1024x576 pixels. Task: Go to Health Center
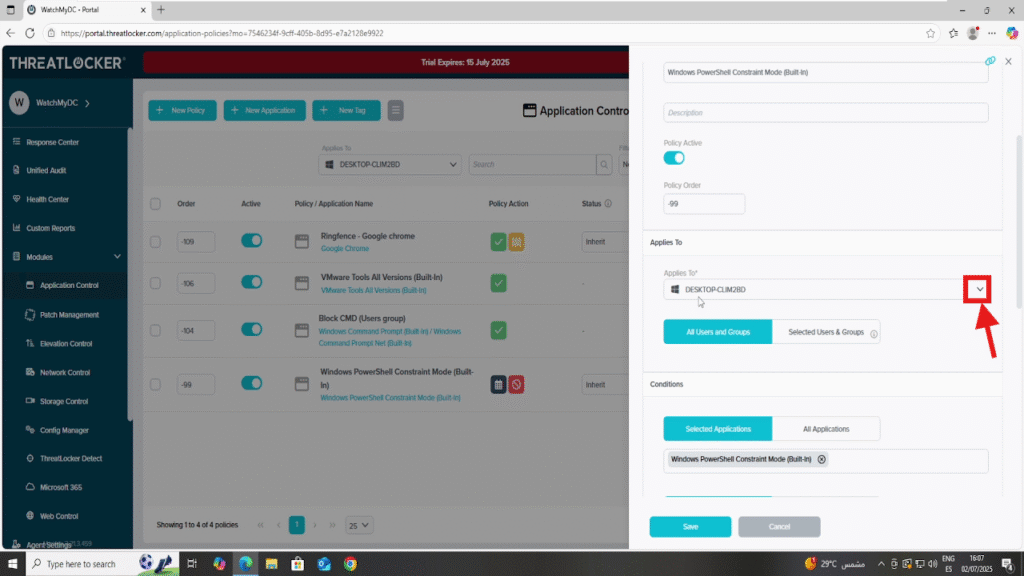pos(47,199)
